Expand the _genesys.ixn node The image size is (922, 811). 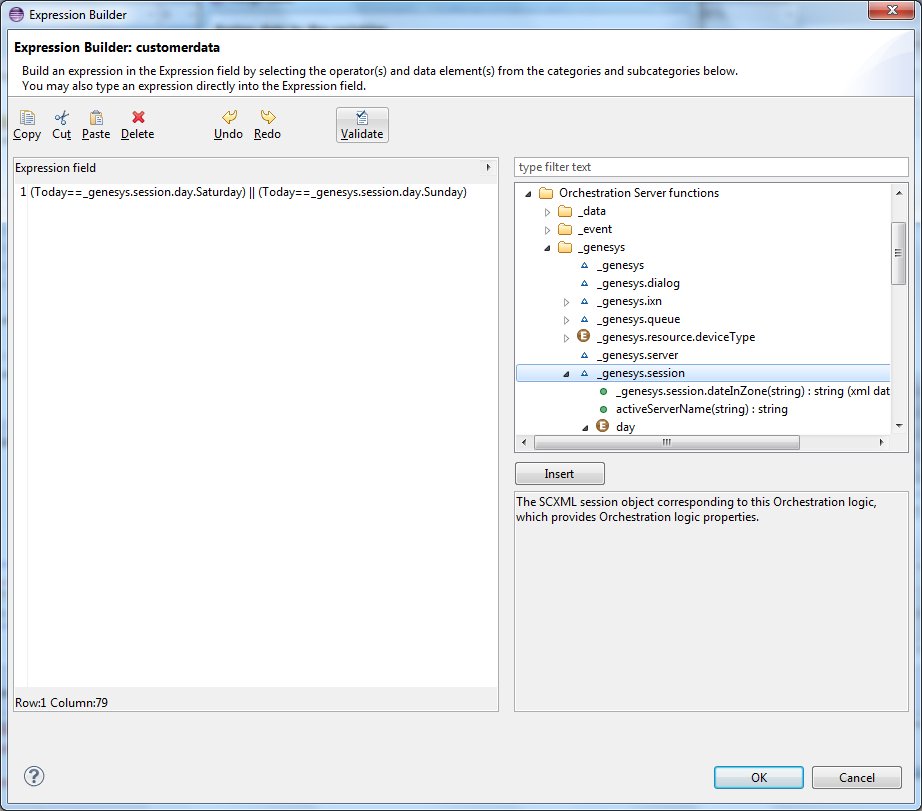566,302
